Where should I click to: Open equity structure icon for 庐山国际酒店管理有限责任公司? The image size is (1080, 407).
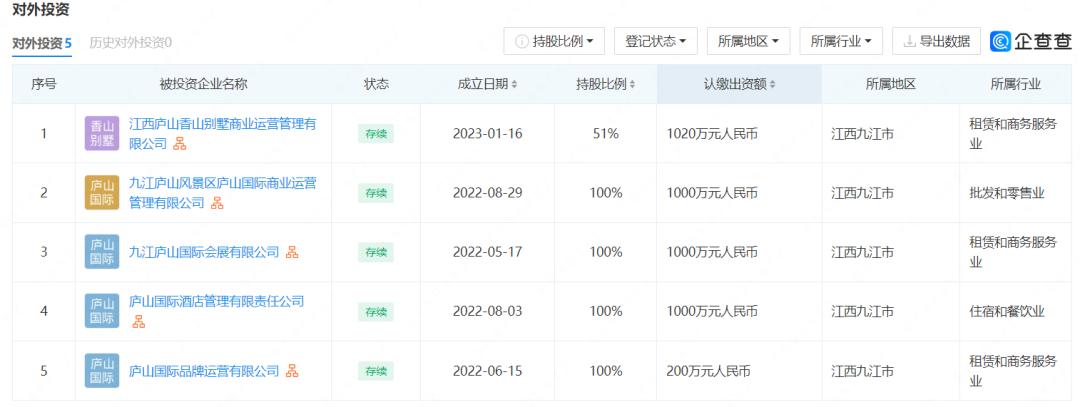138,322
